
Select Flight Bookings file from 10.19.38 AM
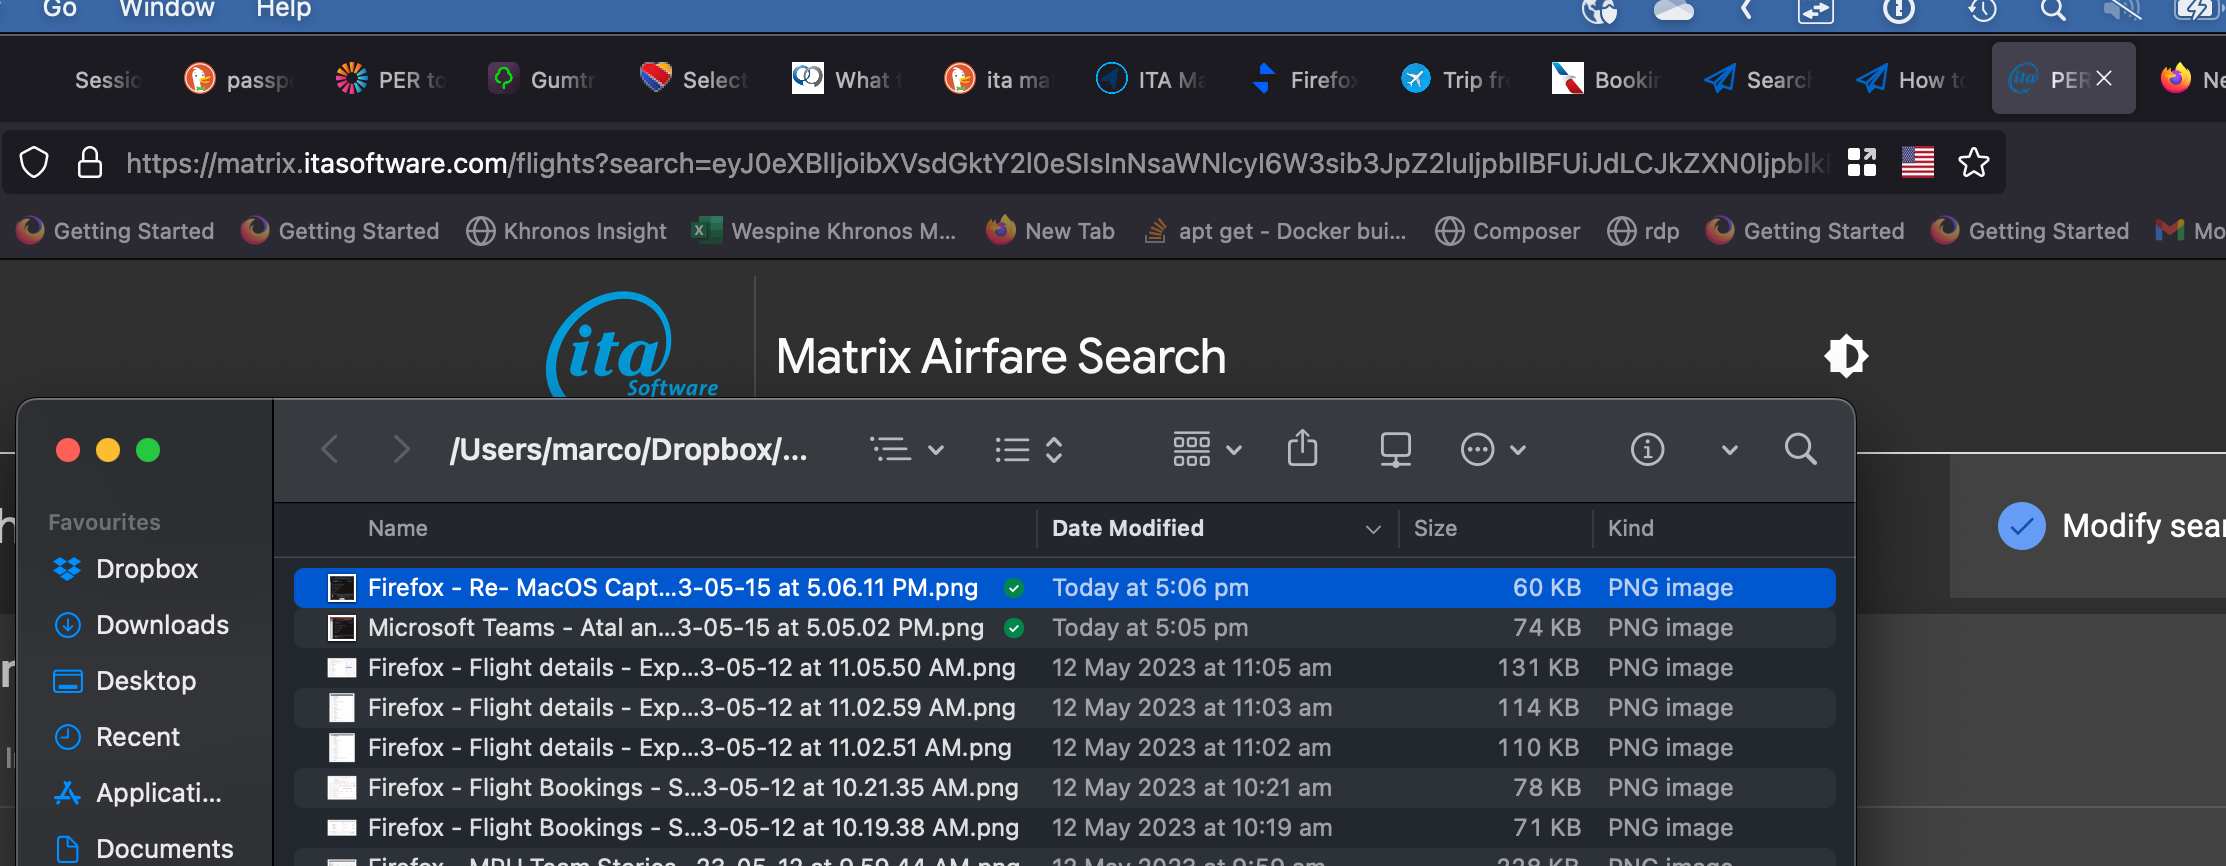1064,828
